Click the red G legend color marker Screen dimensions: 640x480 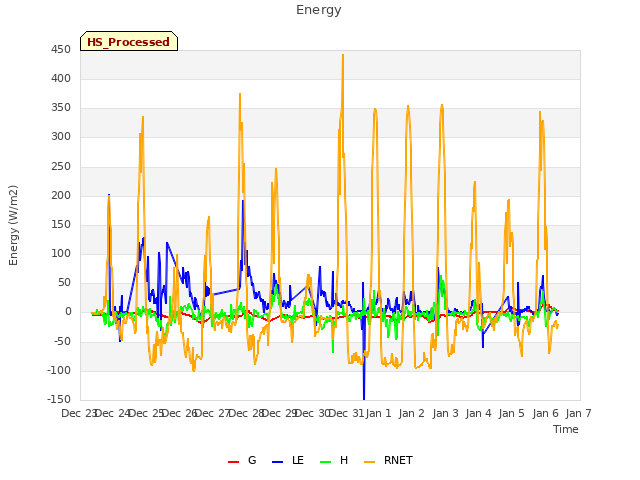pos(233,462)
